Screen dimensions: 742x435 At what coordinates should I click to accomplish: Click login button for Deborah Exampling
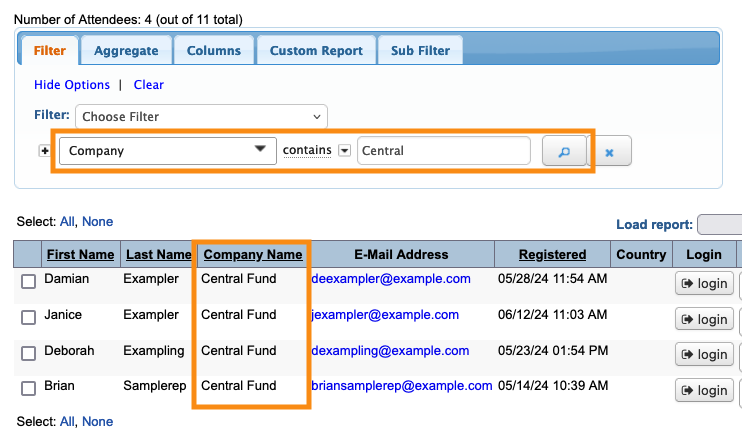coord(704,355)
